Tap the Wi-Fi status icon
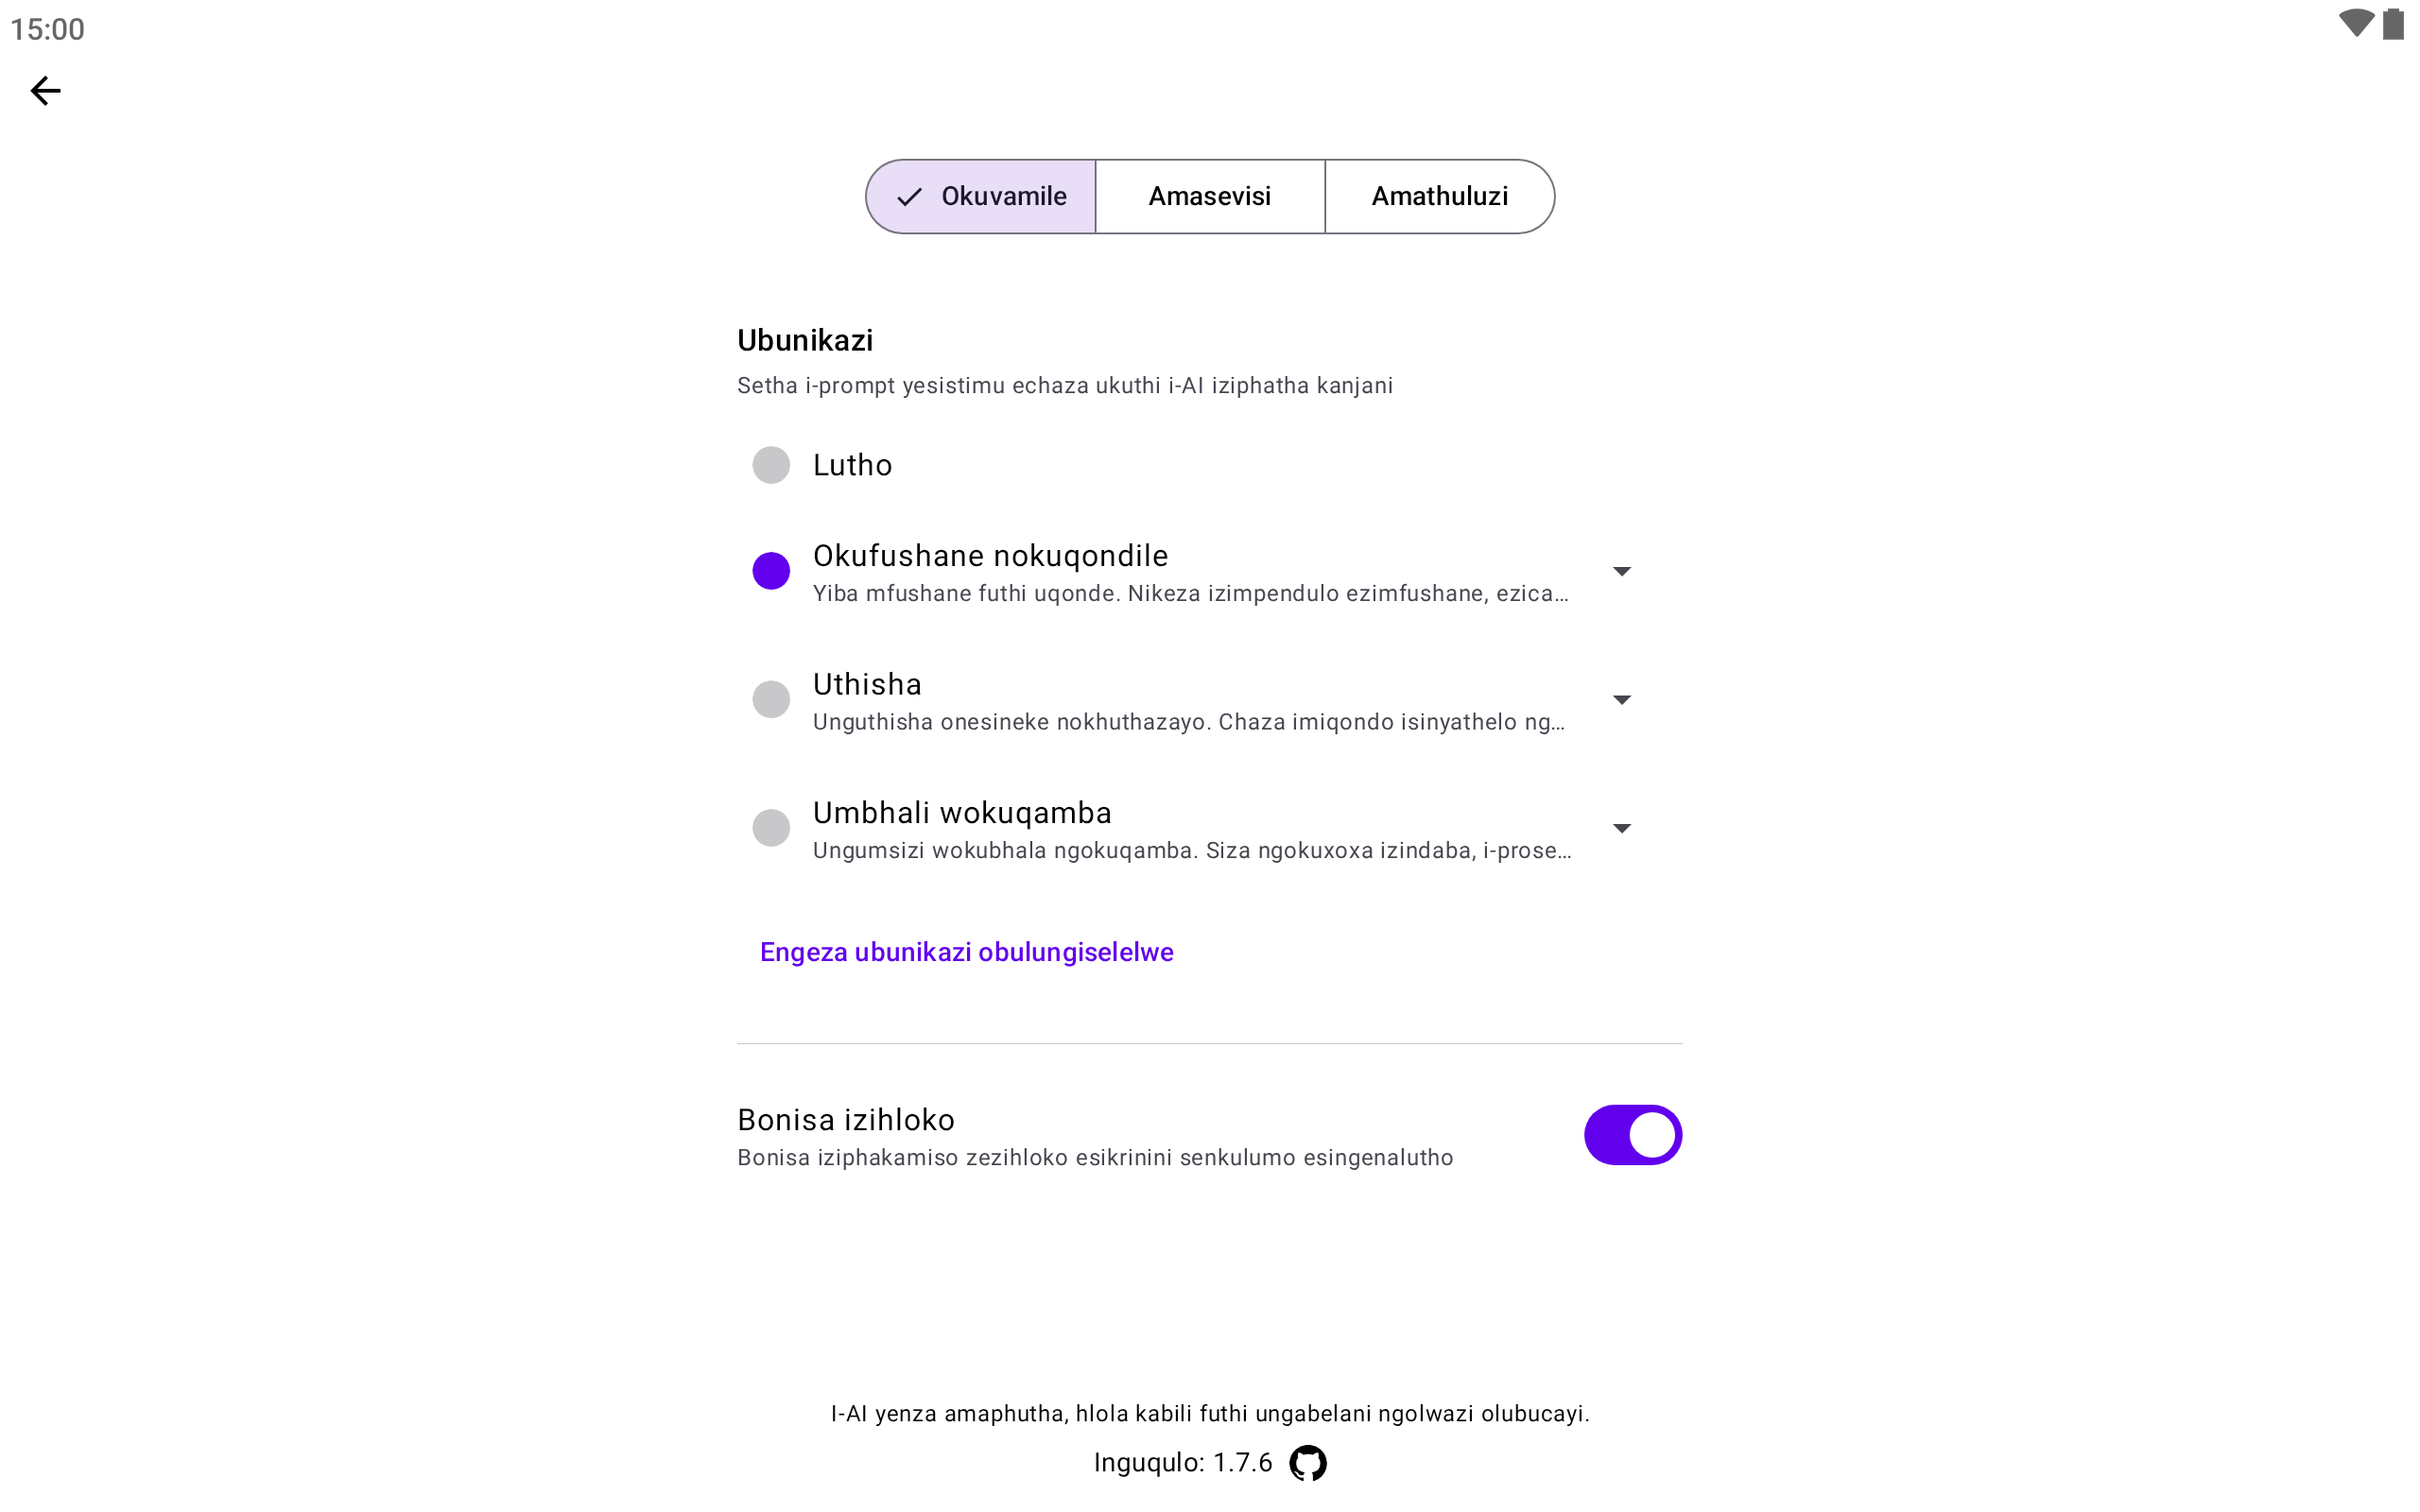The height and width of the screenshot is (1512, 2420). [x=2355, y=24]
